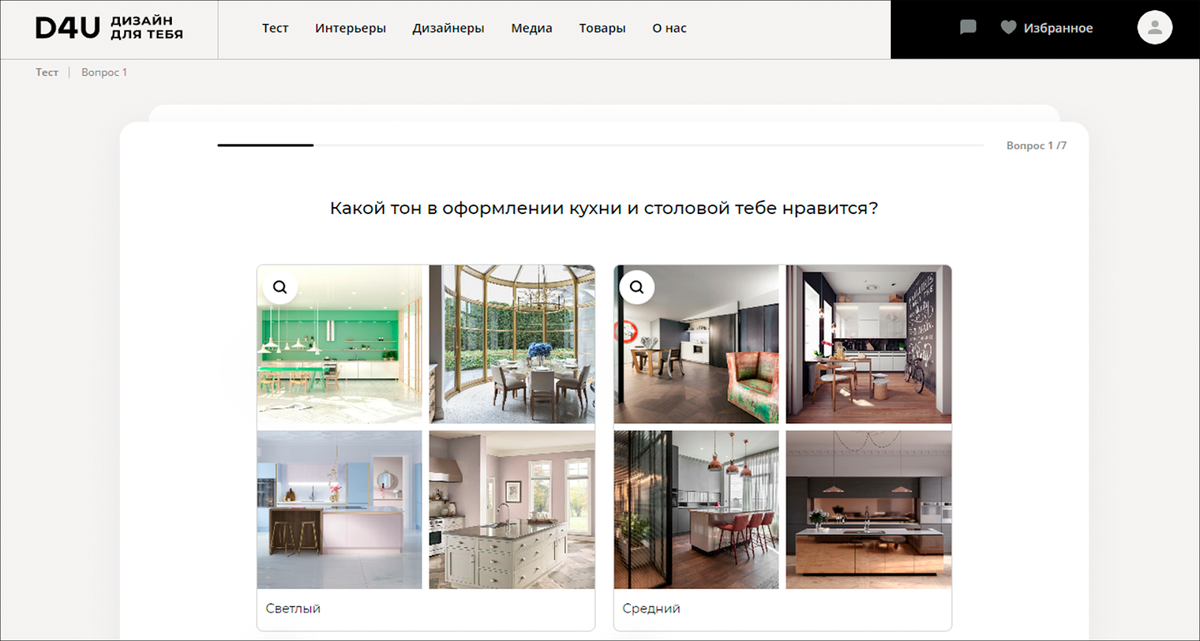Screen dimensions: 1200x641
Task: Click the heart favorites icon
Action: (1008, 28)
